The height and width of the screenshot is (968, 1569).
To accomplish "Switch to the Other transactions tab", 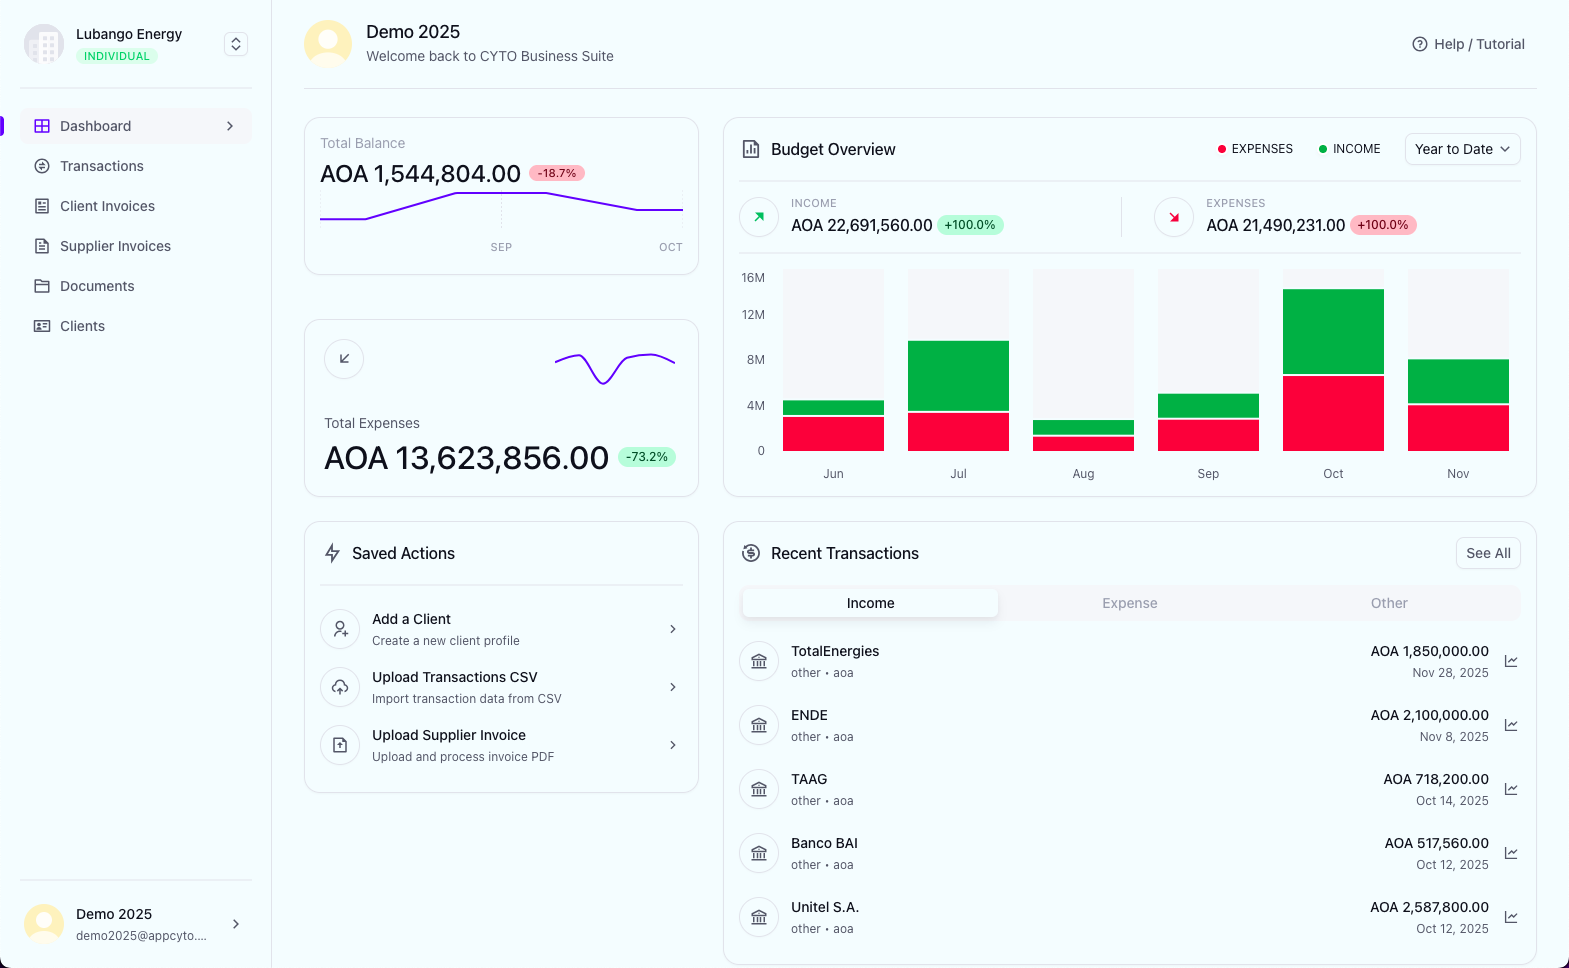I will point(1388,603).
